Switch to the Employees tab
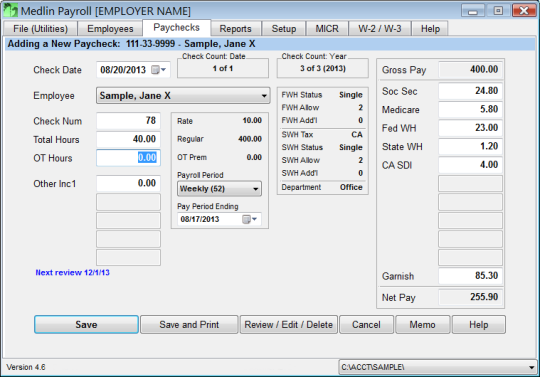540x377 pixels. pyautogui.click(x=110, y=29)
